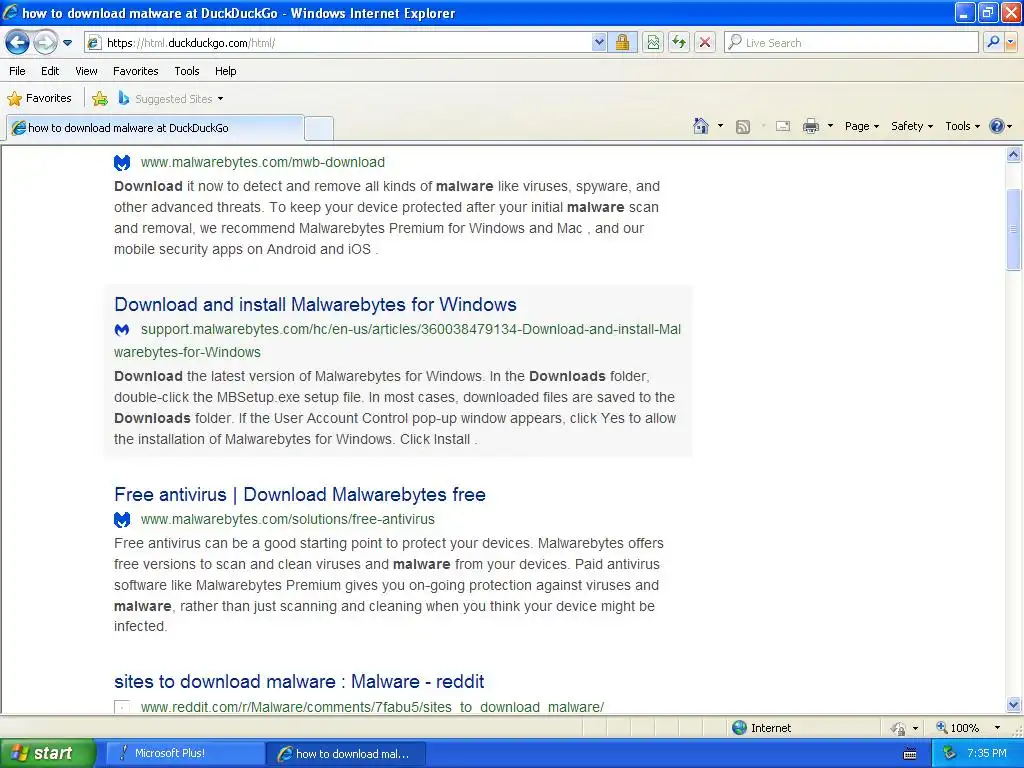Screen dimensions: 1024x768
Task: Click the magnifier search button
Action: (993, 43)
